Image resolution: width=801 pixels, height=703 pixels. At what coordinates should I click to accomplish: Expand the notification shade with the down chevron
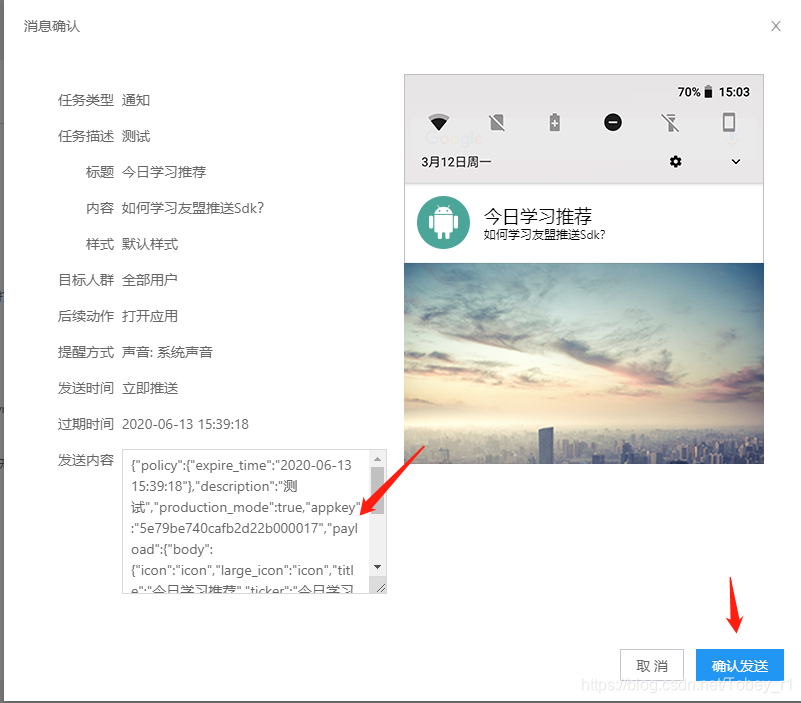(737, 161)
